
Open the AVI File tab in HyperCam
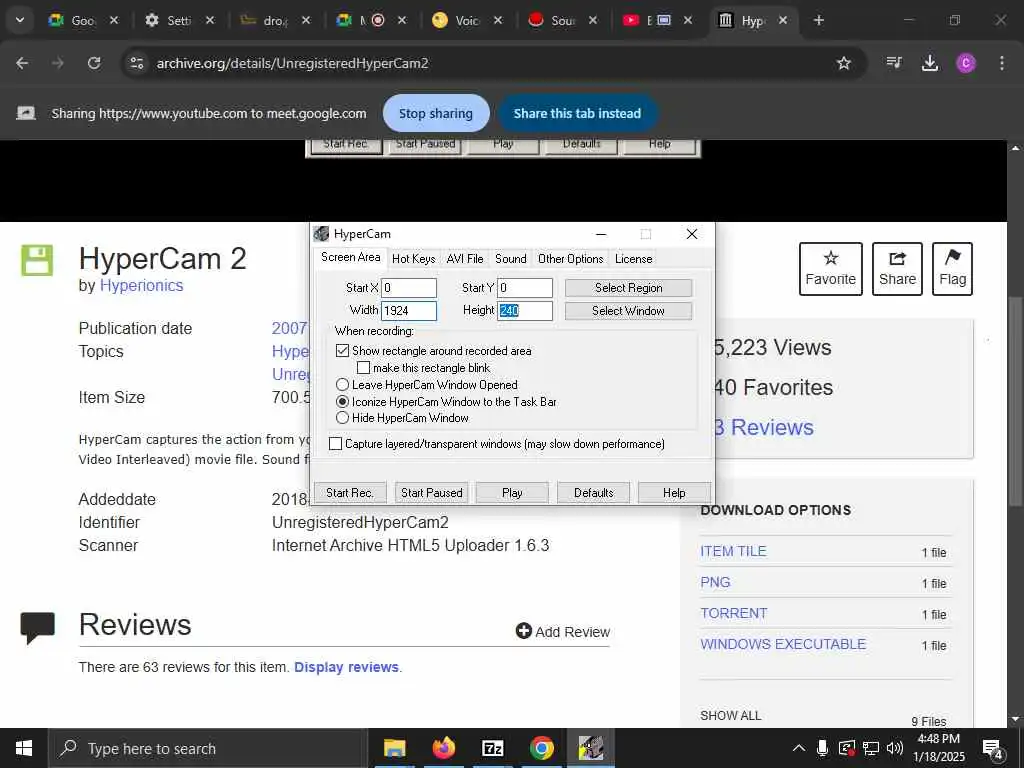pyautogui.click(x=465, y=259)
